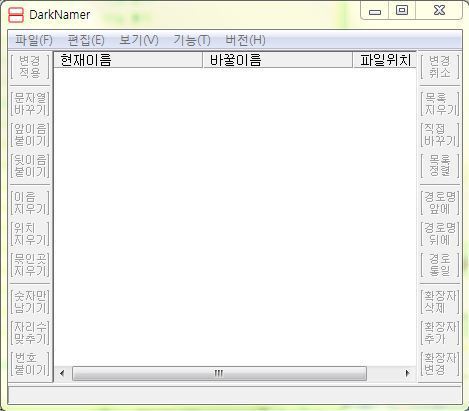Maximize the DarkNamer window

402,11
